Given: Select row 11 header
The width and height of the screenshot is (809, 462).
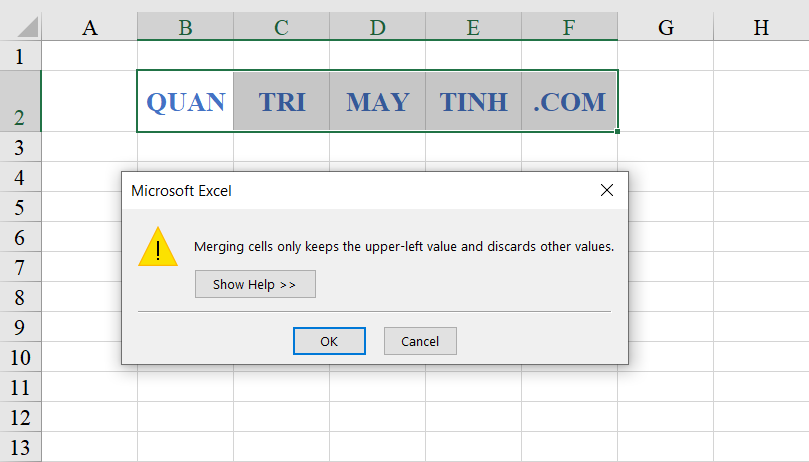Looking at the screenshot, I should pyautogui.click(x=20, y=387).
